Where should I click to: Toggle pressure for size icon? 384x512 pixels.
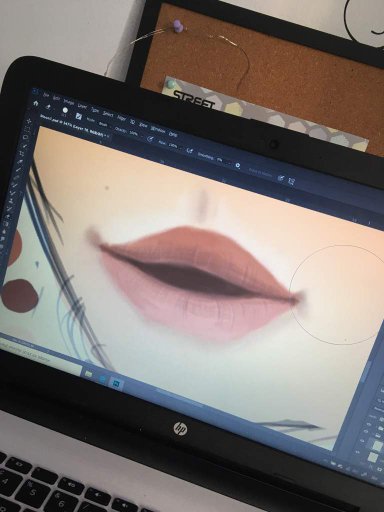(x=282, y=178)
